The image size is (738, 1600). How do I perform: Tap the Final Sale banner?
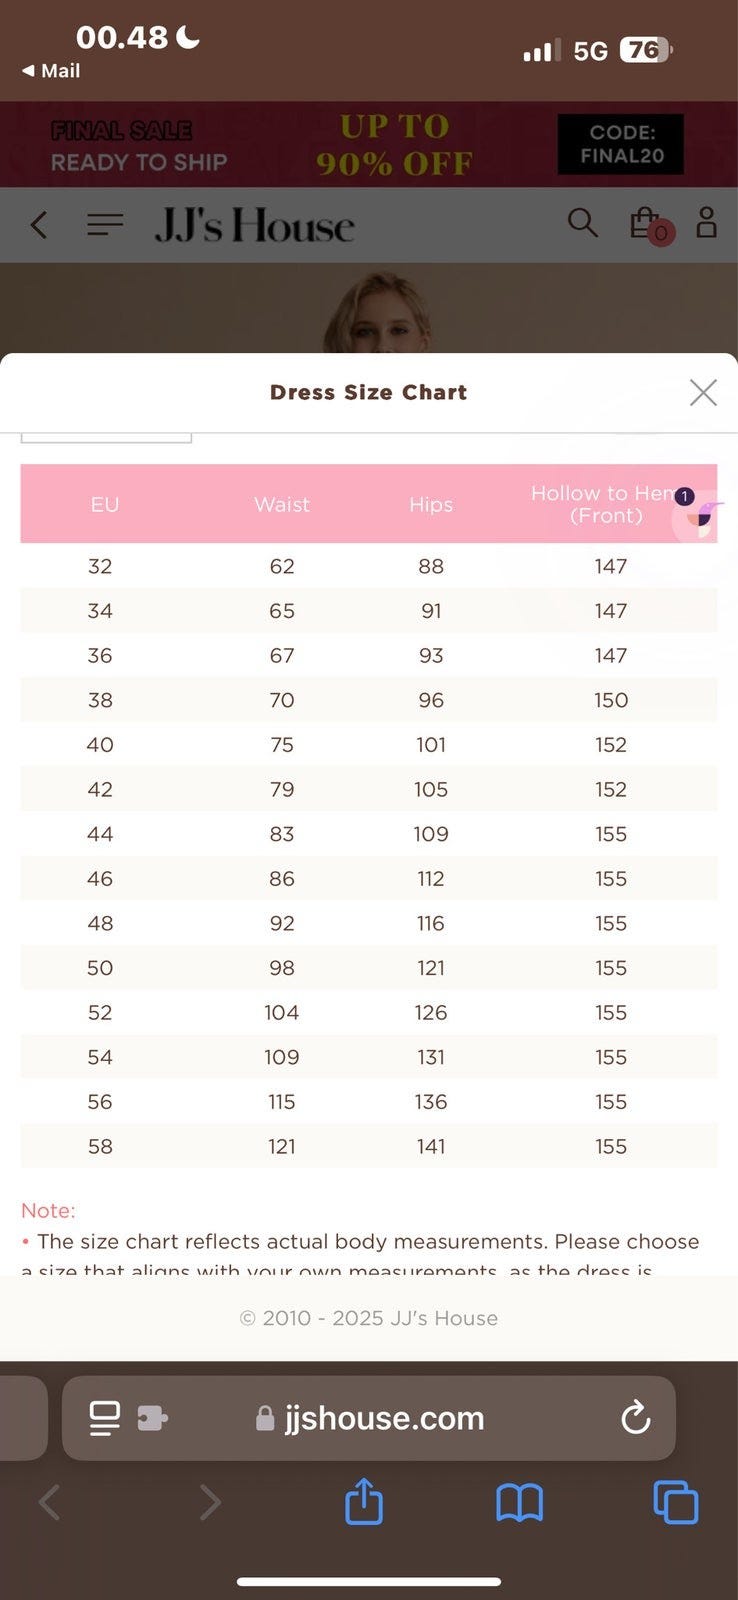(x=140, y=145)
